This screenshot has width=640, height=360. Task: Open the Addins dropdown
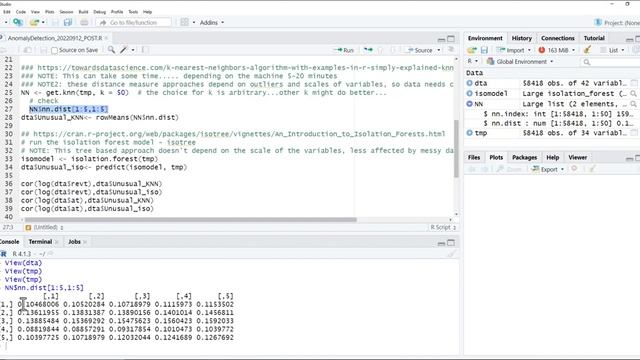click(x=212, y=22)
